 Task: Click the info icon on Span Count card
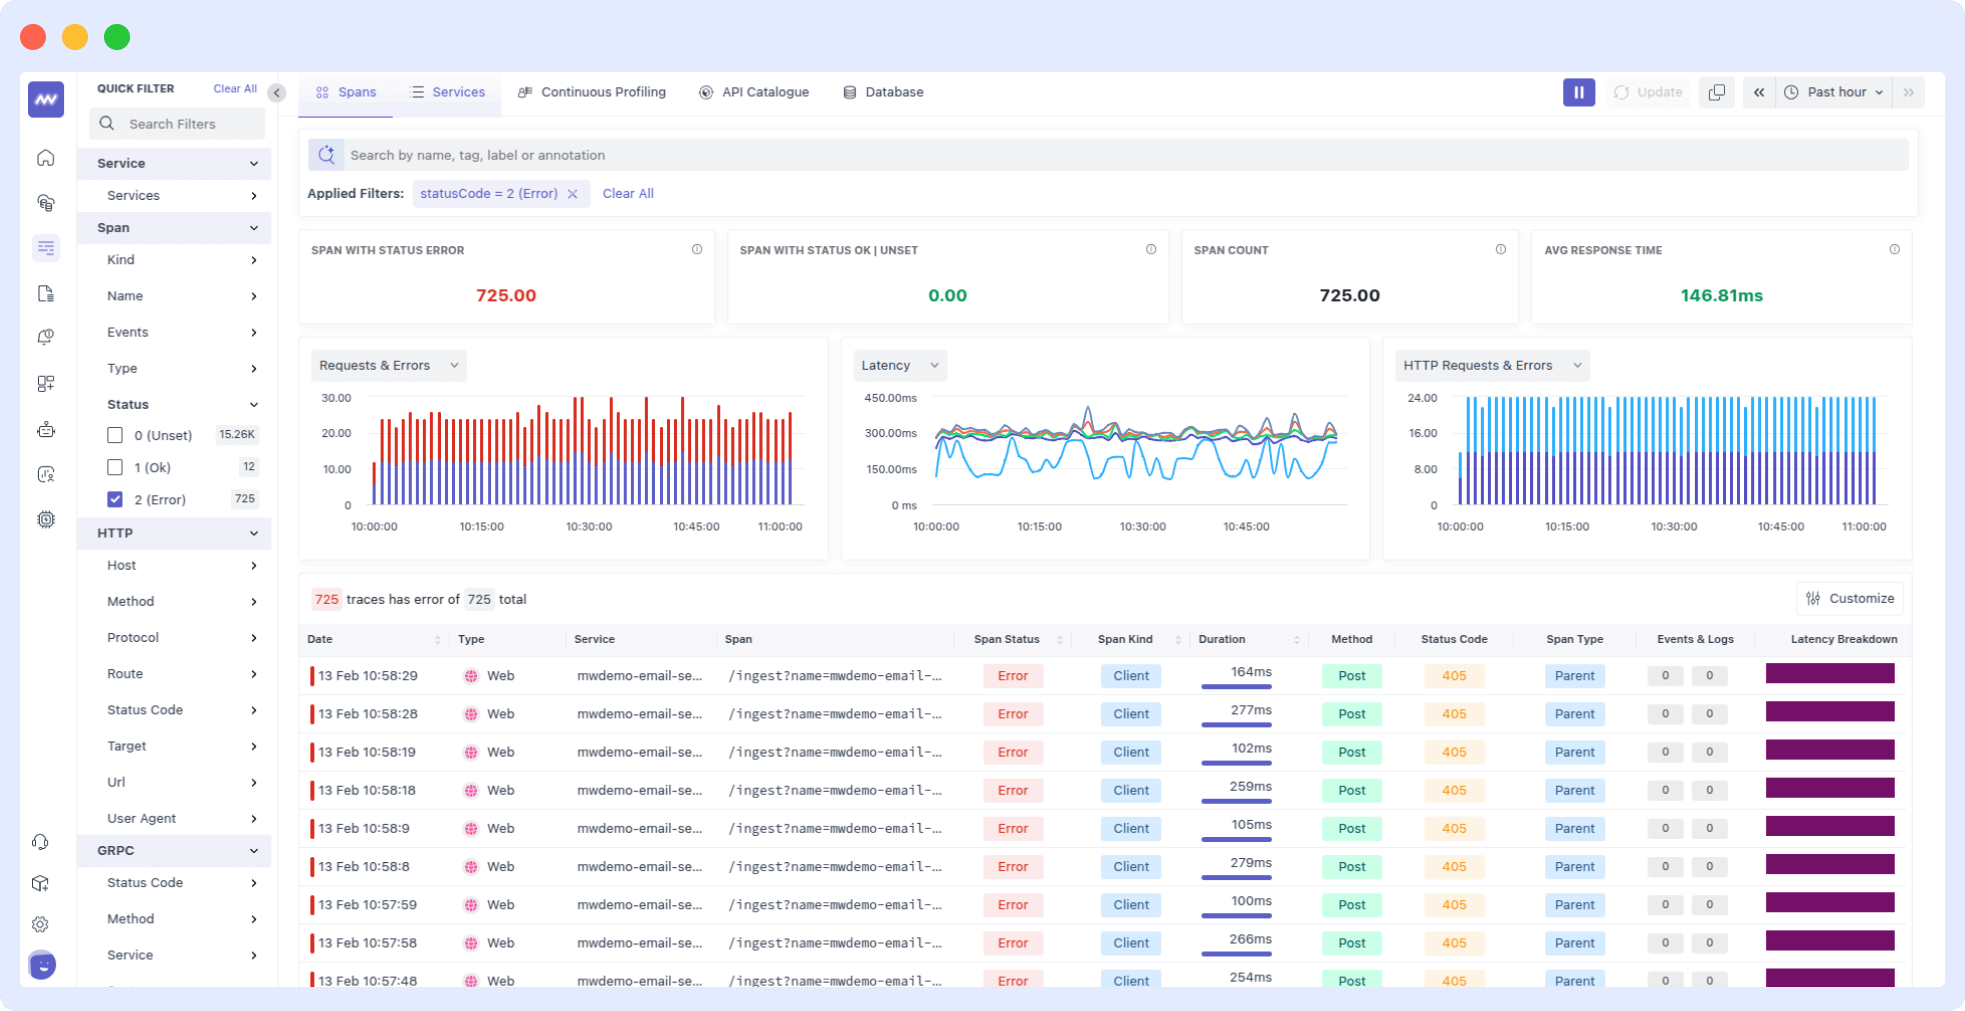click(x=1500, y=250)
